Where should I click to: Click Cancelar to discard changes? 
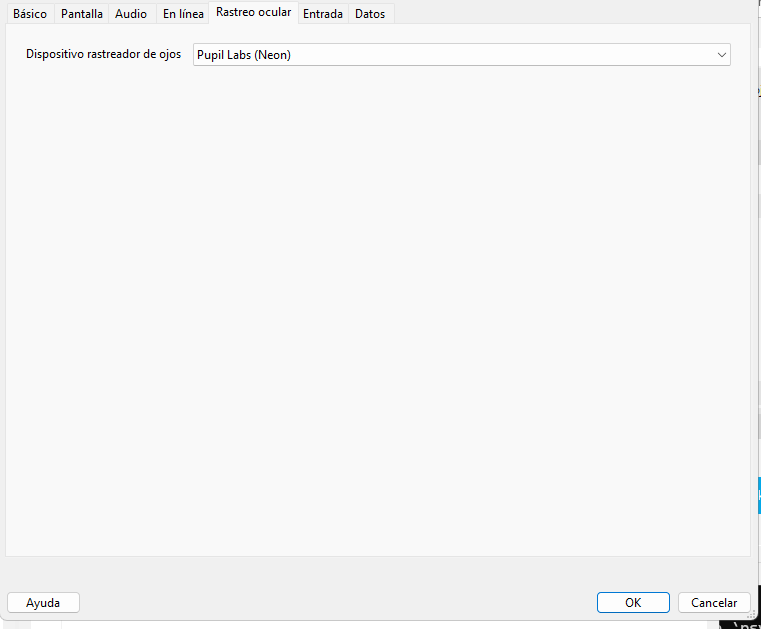(714, 603)
